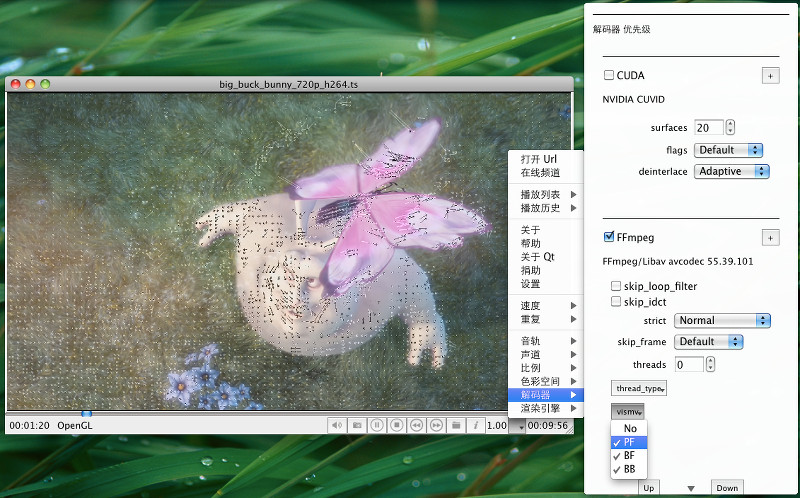Expand FFmpeg options with plus button
Screen dimensions: 800x498
[770, 238]
